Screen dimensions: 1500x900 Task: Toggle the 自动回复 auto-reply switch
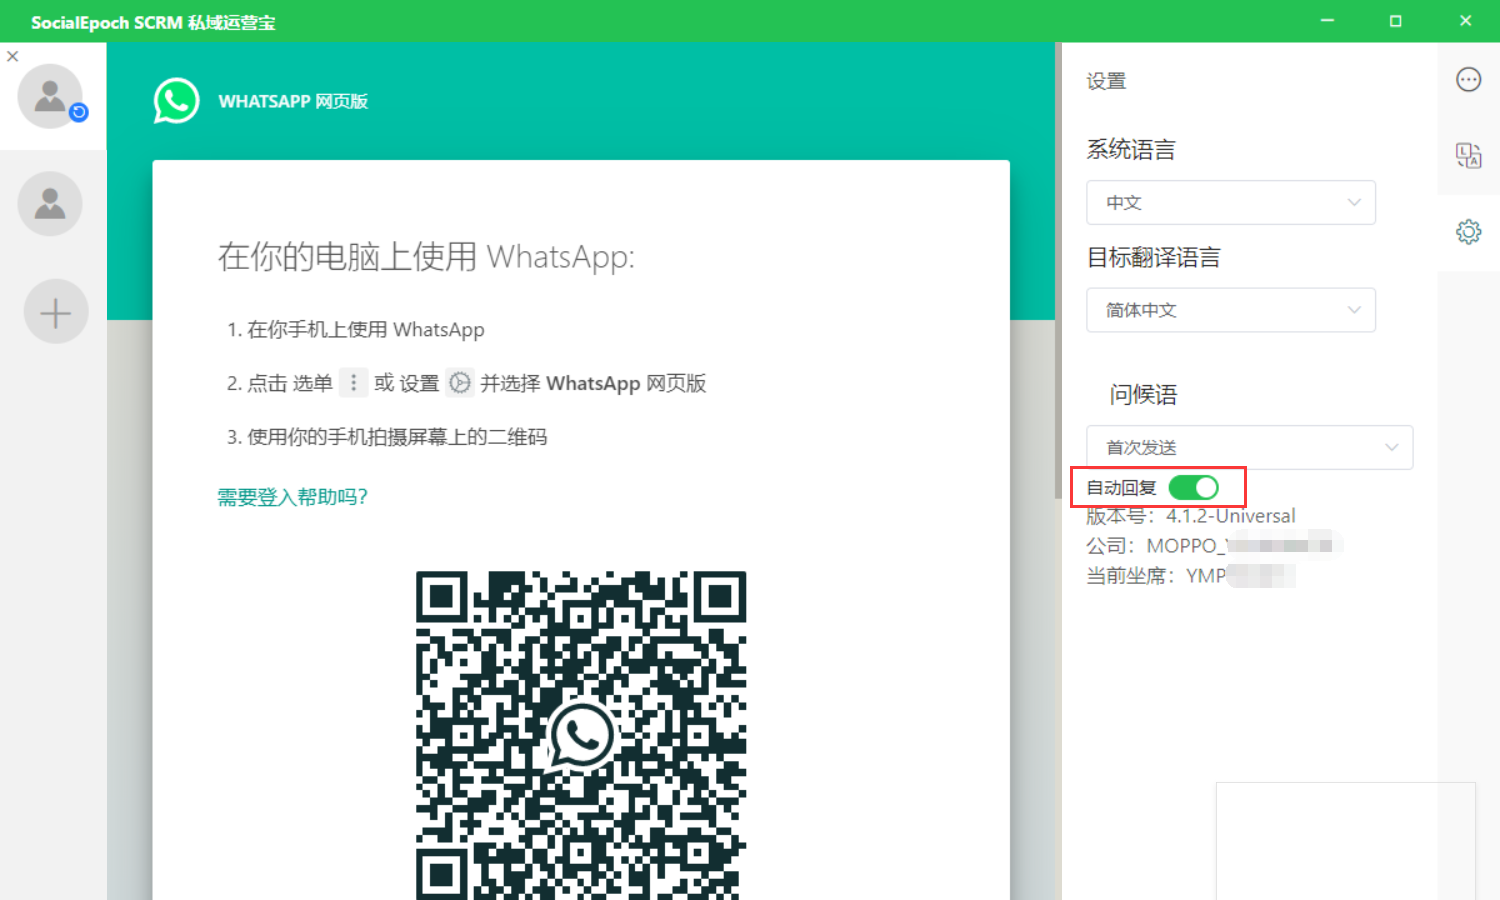[x=1194, y=487]
